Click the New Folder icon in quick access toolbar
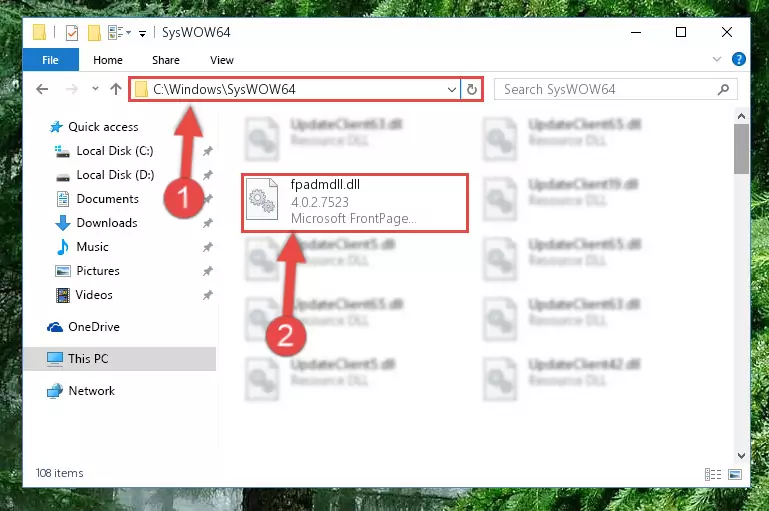This screenshot has width=769, height=511. (94, 33)
